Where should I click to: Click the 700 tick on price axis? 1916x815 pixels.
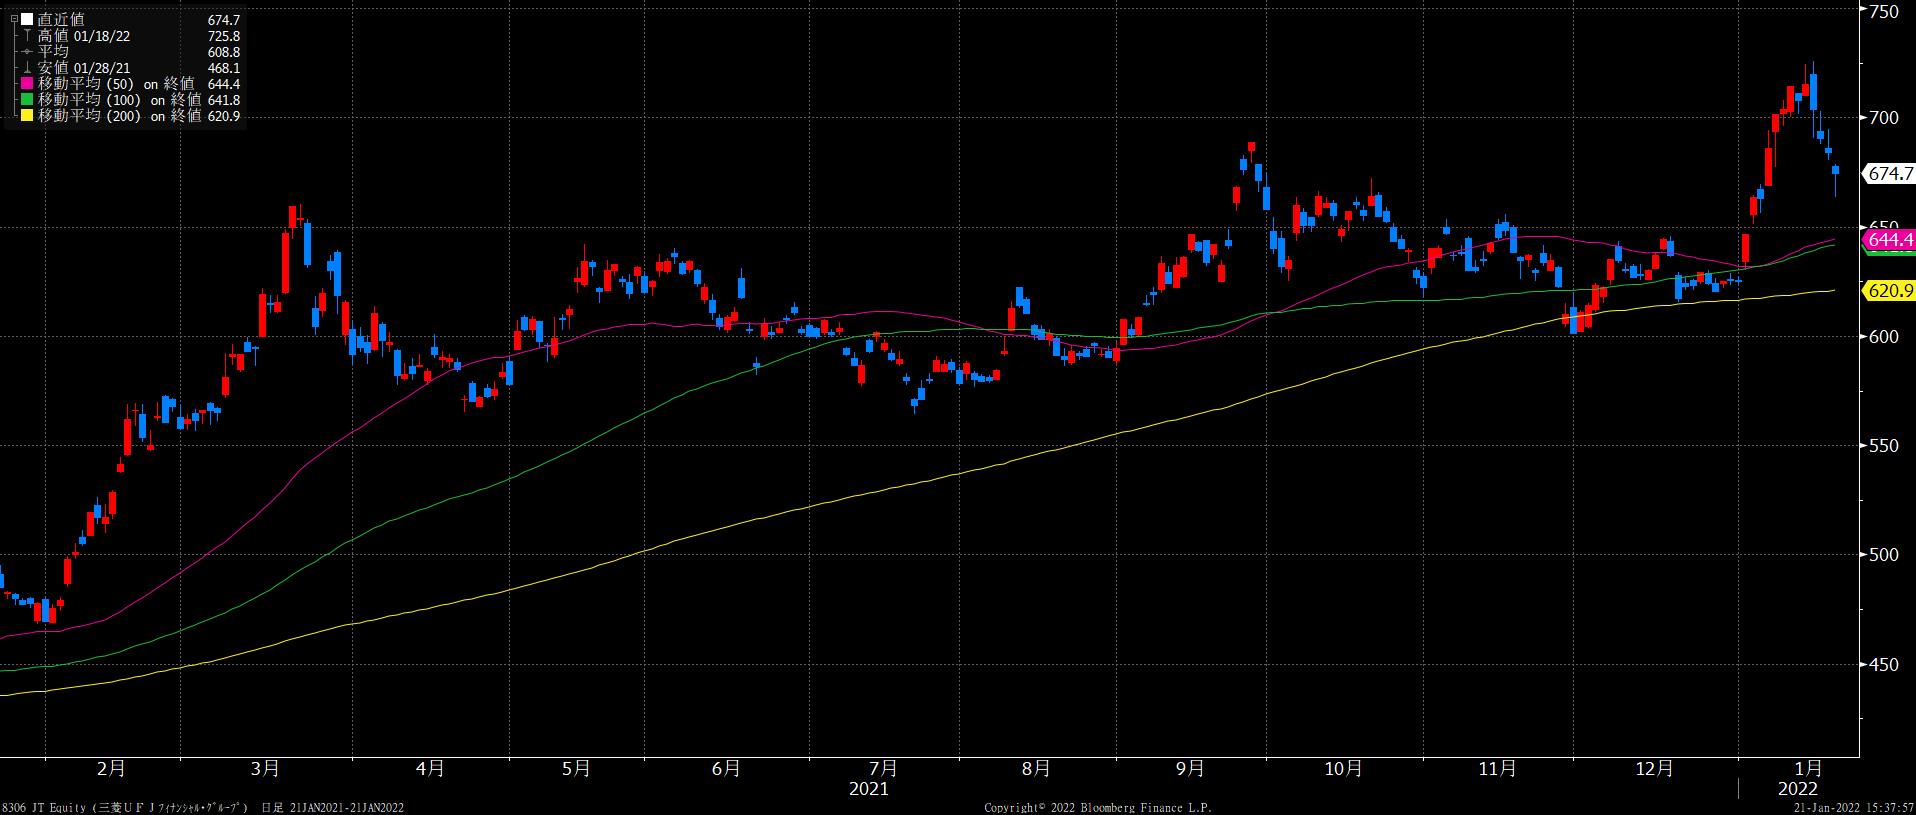point(1884,118)
